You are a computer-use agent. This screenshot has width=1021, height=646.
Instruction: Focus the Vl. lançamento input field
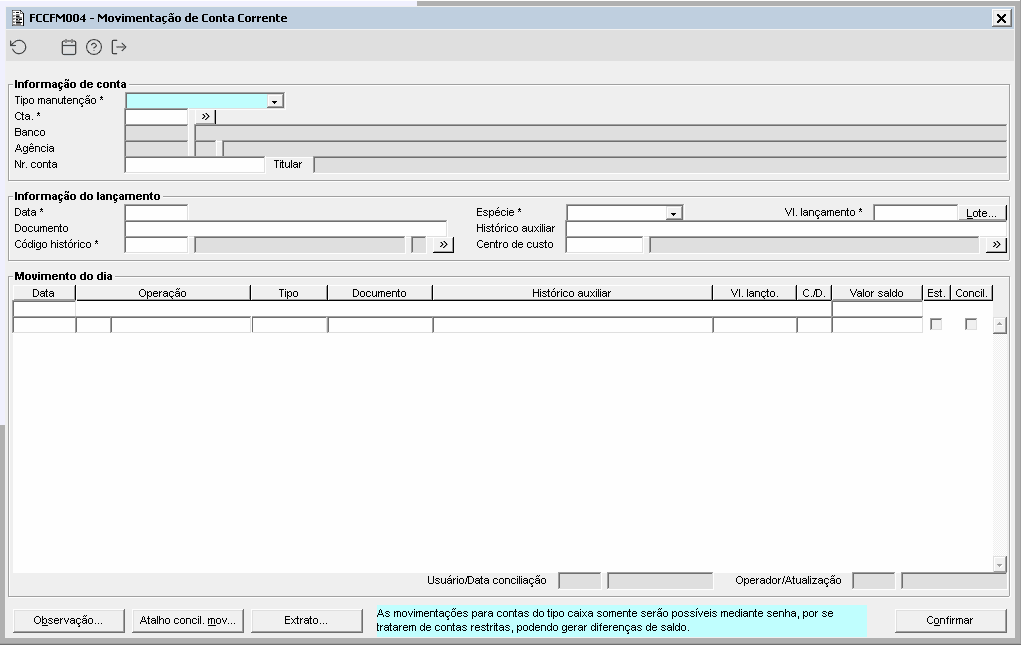(x=916, y=213)
